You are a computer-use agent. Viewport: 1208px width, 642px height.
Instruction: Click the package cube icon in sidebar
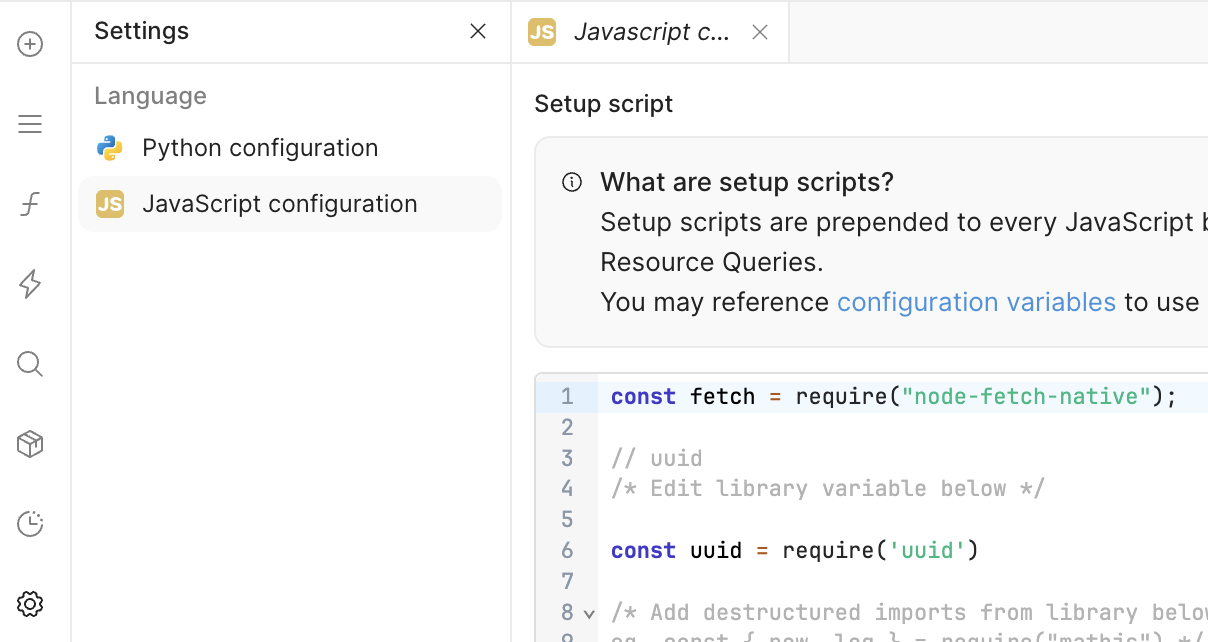30,444
